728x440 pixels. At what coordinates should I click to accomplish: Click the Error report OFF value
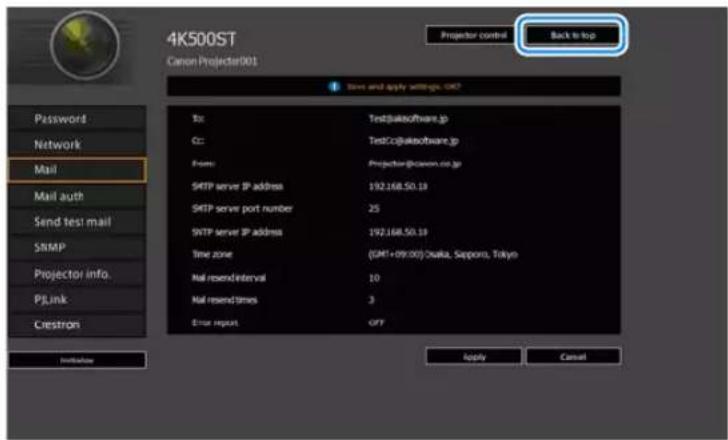point(376,323)
